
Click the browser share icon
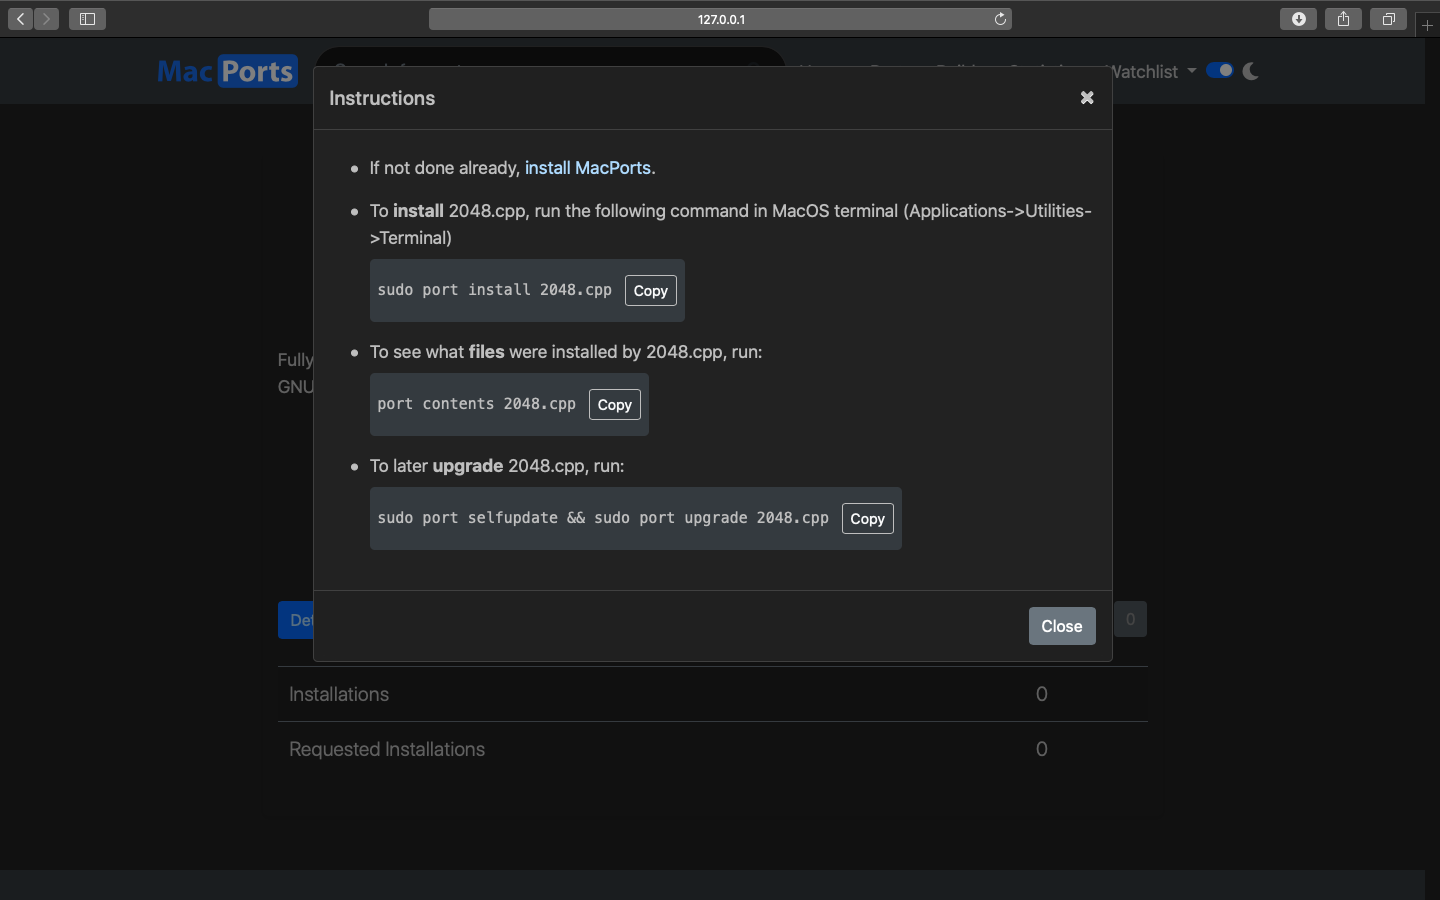[x=1343, y=19]
